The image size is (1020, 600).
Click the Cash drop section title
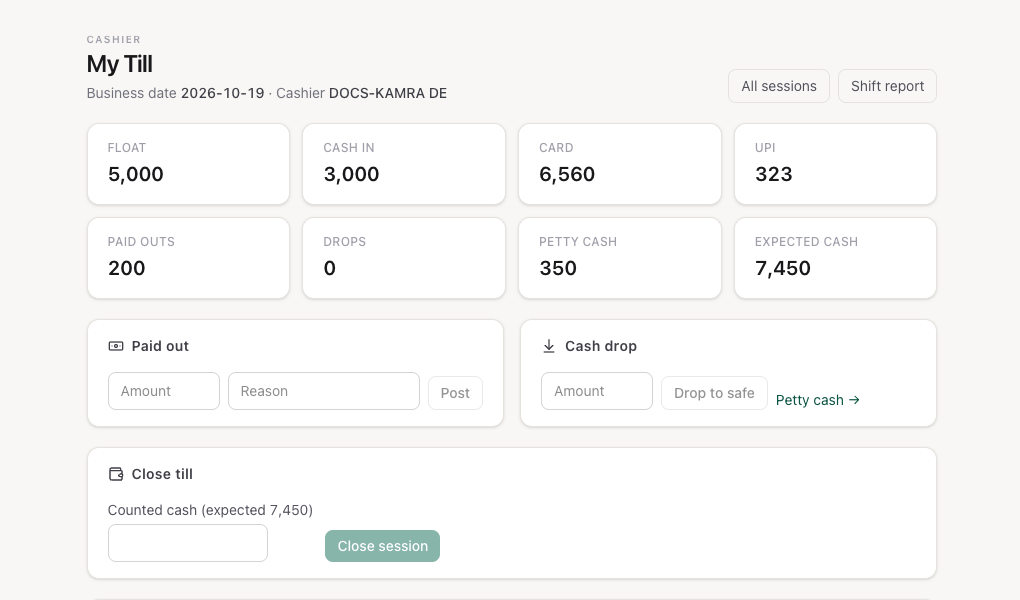coord(601,346)
